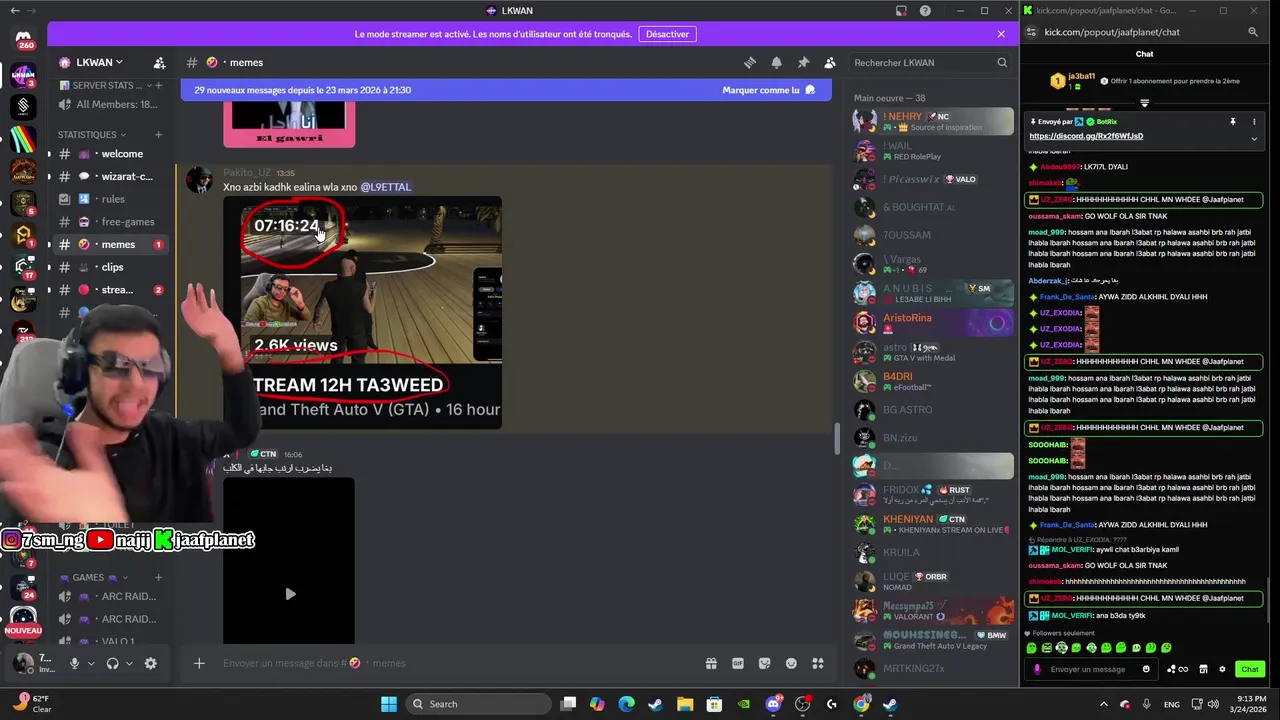Open Discord help question mark icon
The width and height of the screenshot is (1280, 720).
925,11
